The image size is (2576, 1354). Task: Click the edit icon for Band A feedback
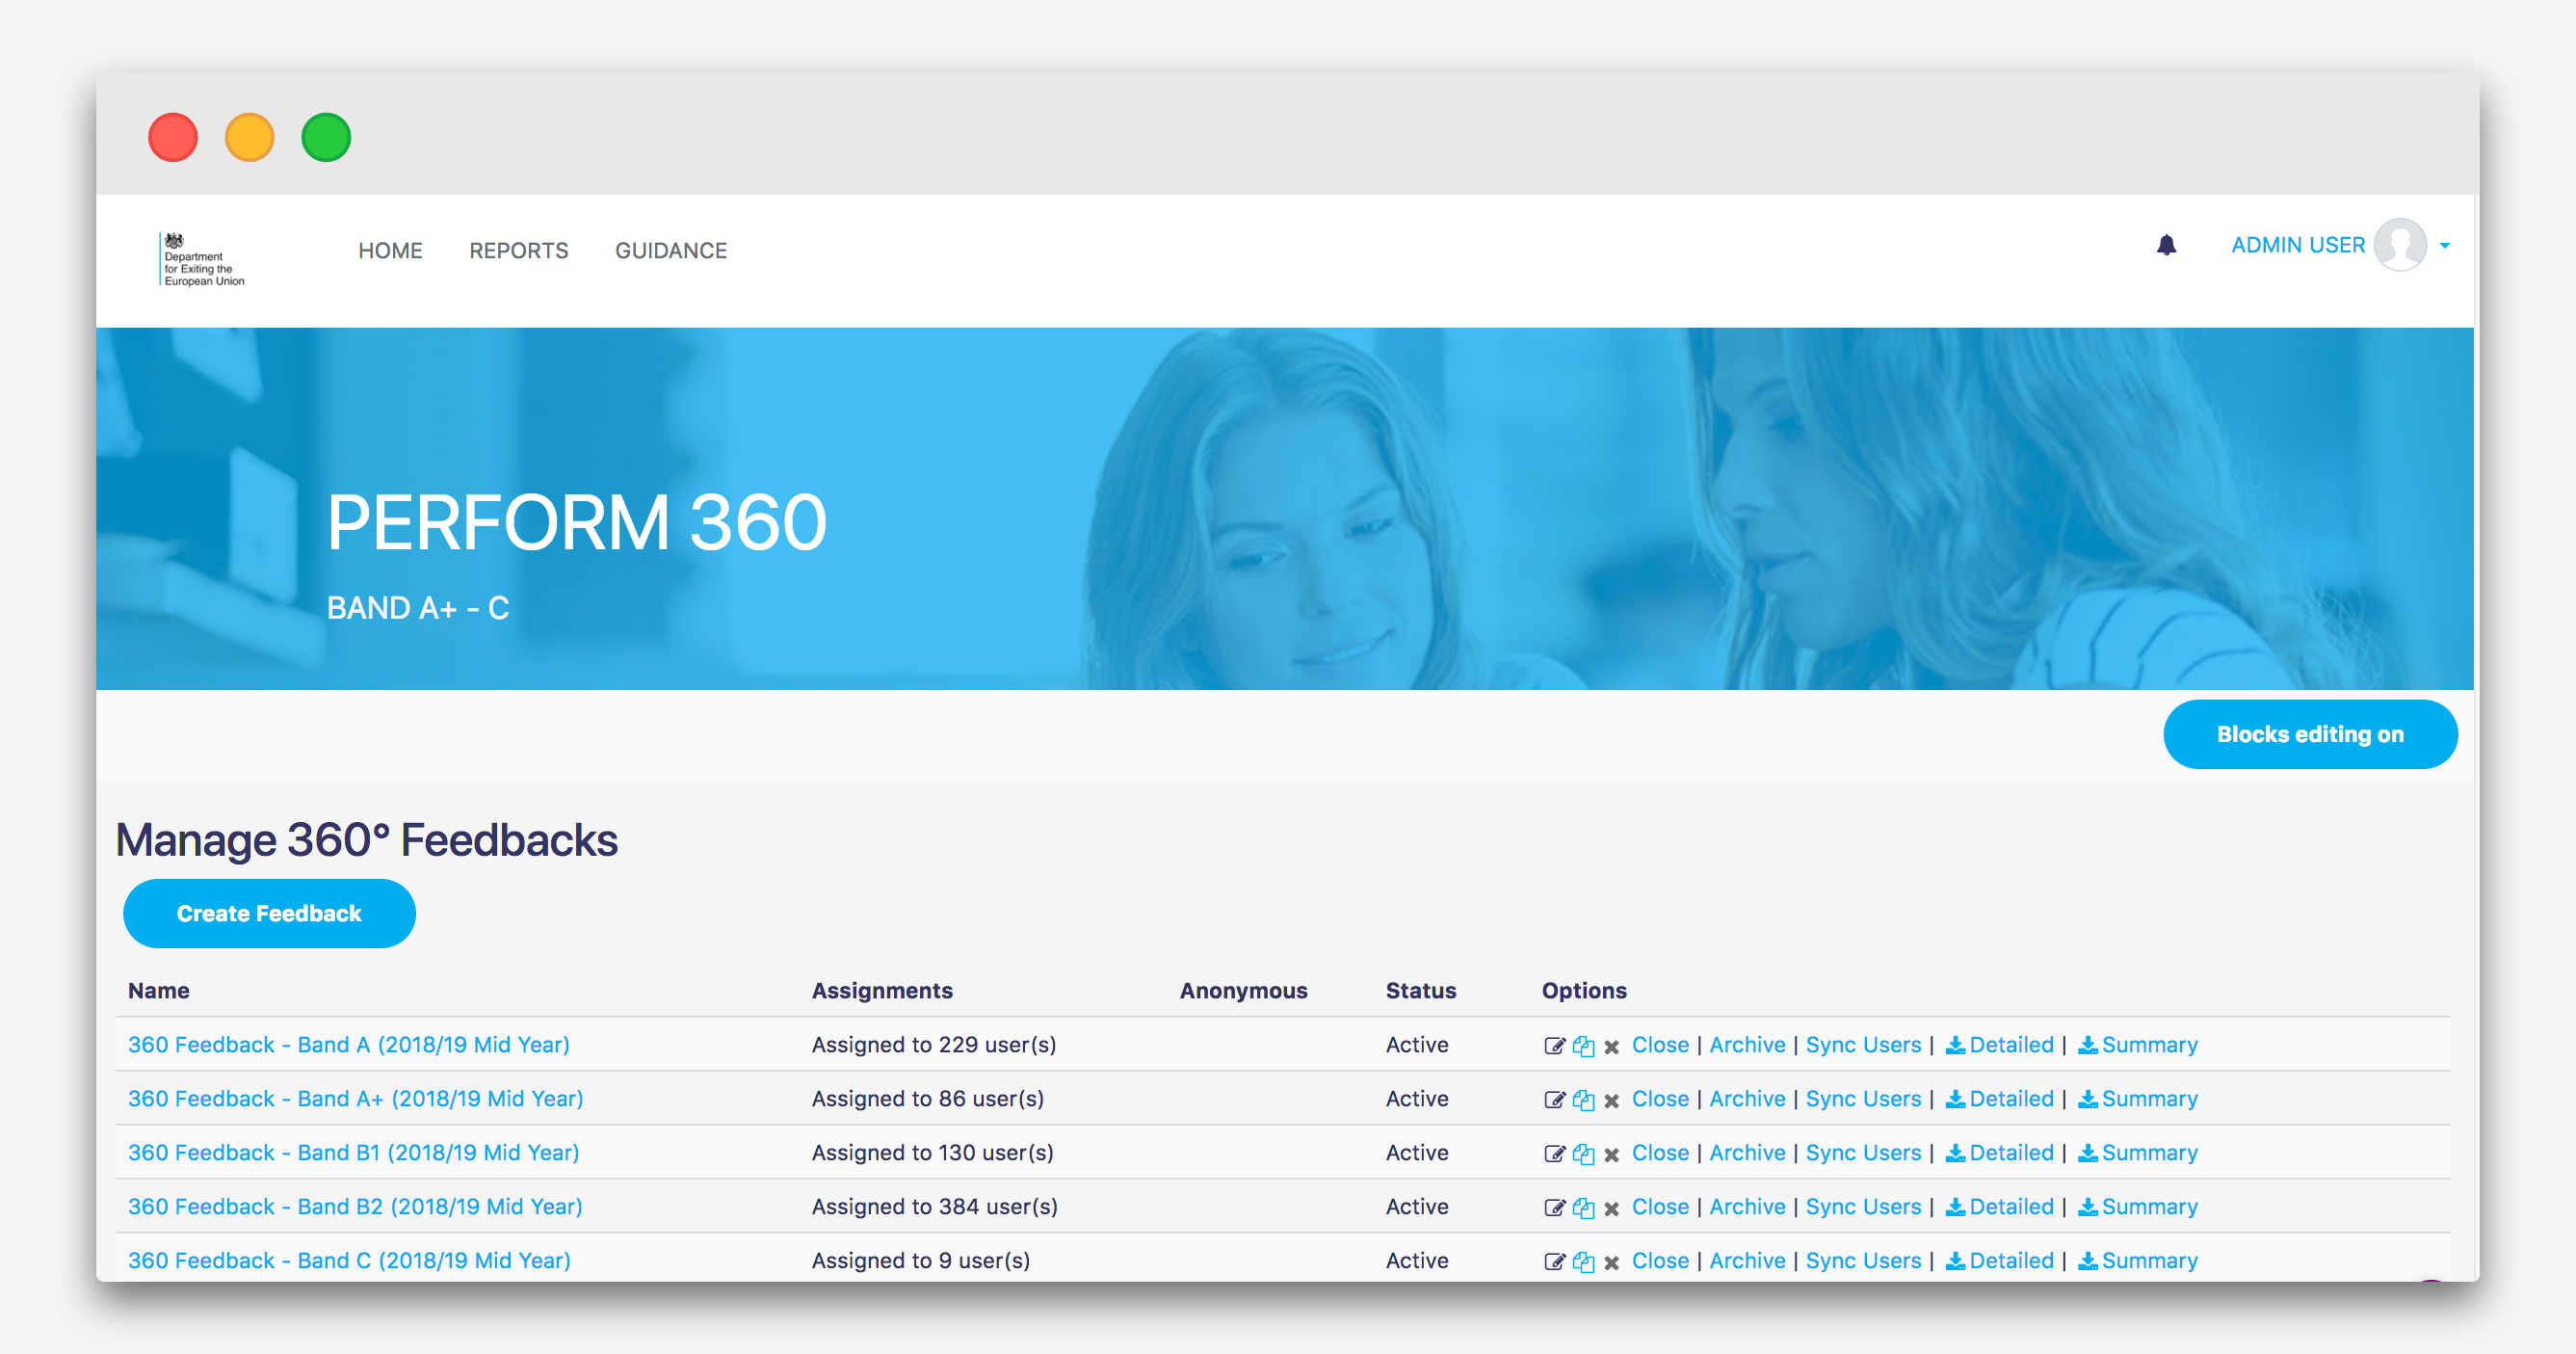click(x=1554, y=1046)
